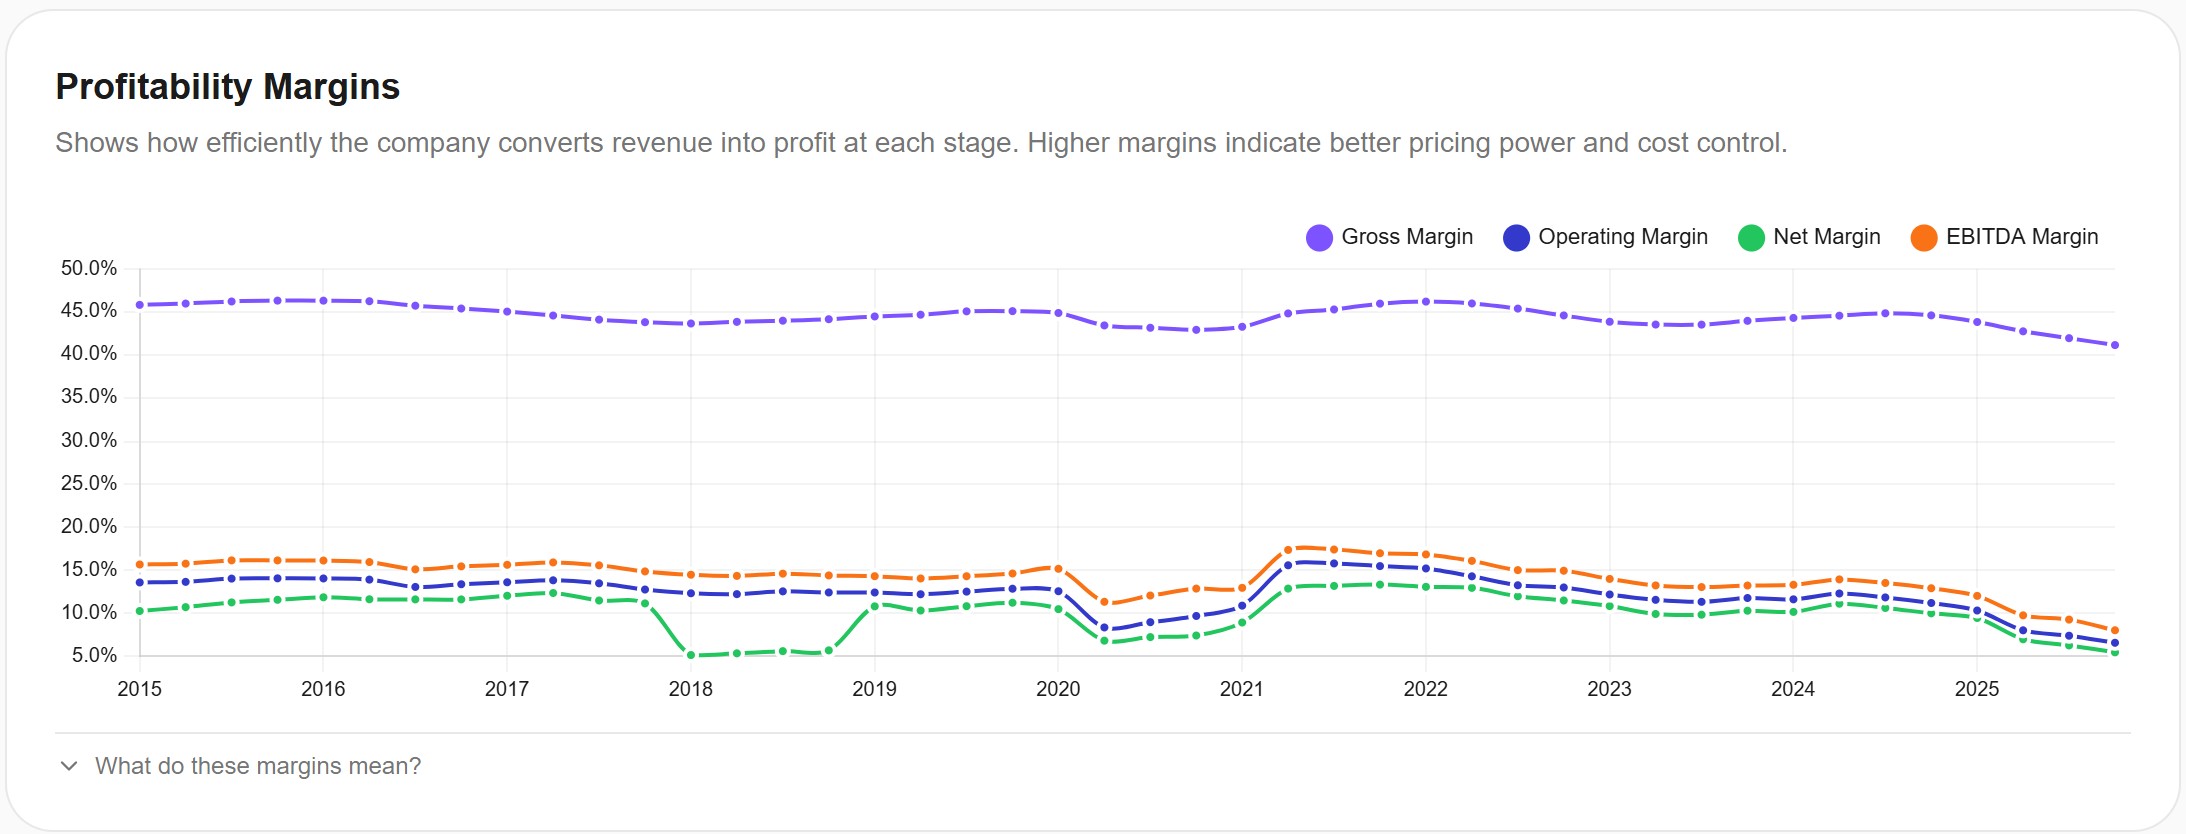
Task: Click the 2020 label on the x-axis
Action: pyautogui.click(x=1058, y=688)
